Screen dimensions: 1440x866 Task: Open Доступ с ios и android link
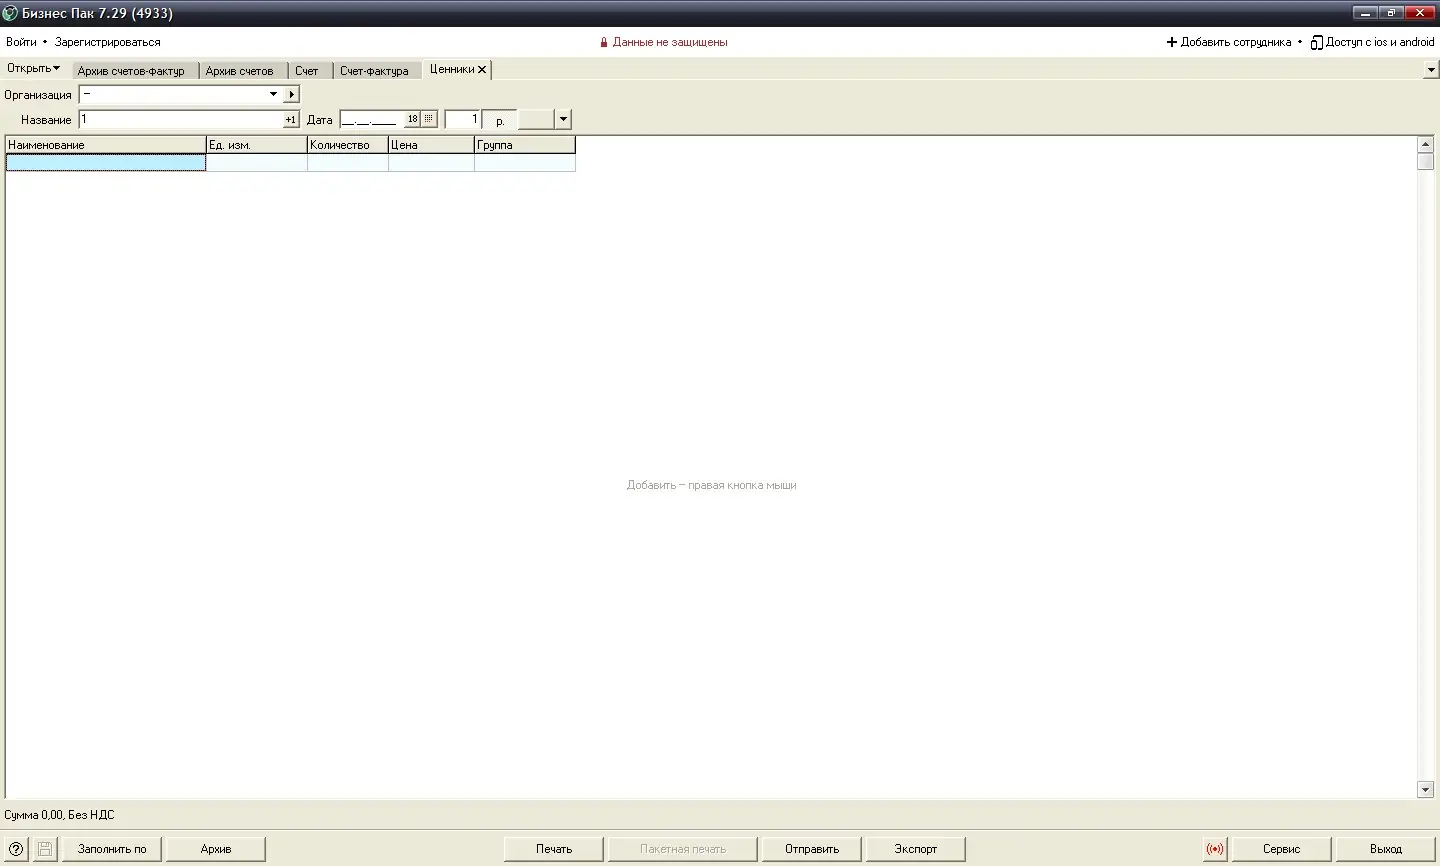point(1372,42)
